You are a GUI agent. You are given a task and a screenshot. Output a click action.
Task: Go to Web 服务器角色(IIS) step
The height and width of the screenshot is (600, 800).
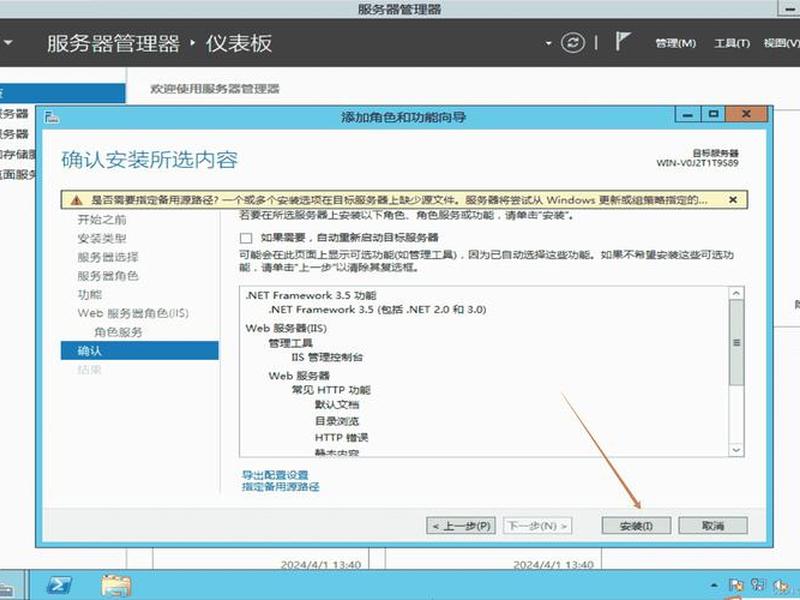(x=133, y=313)
